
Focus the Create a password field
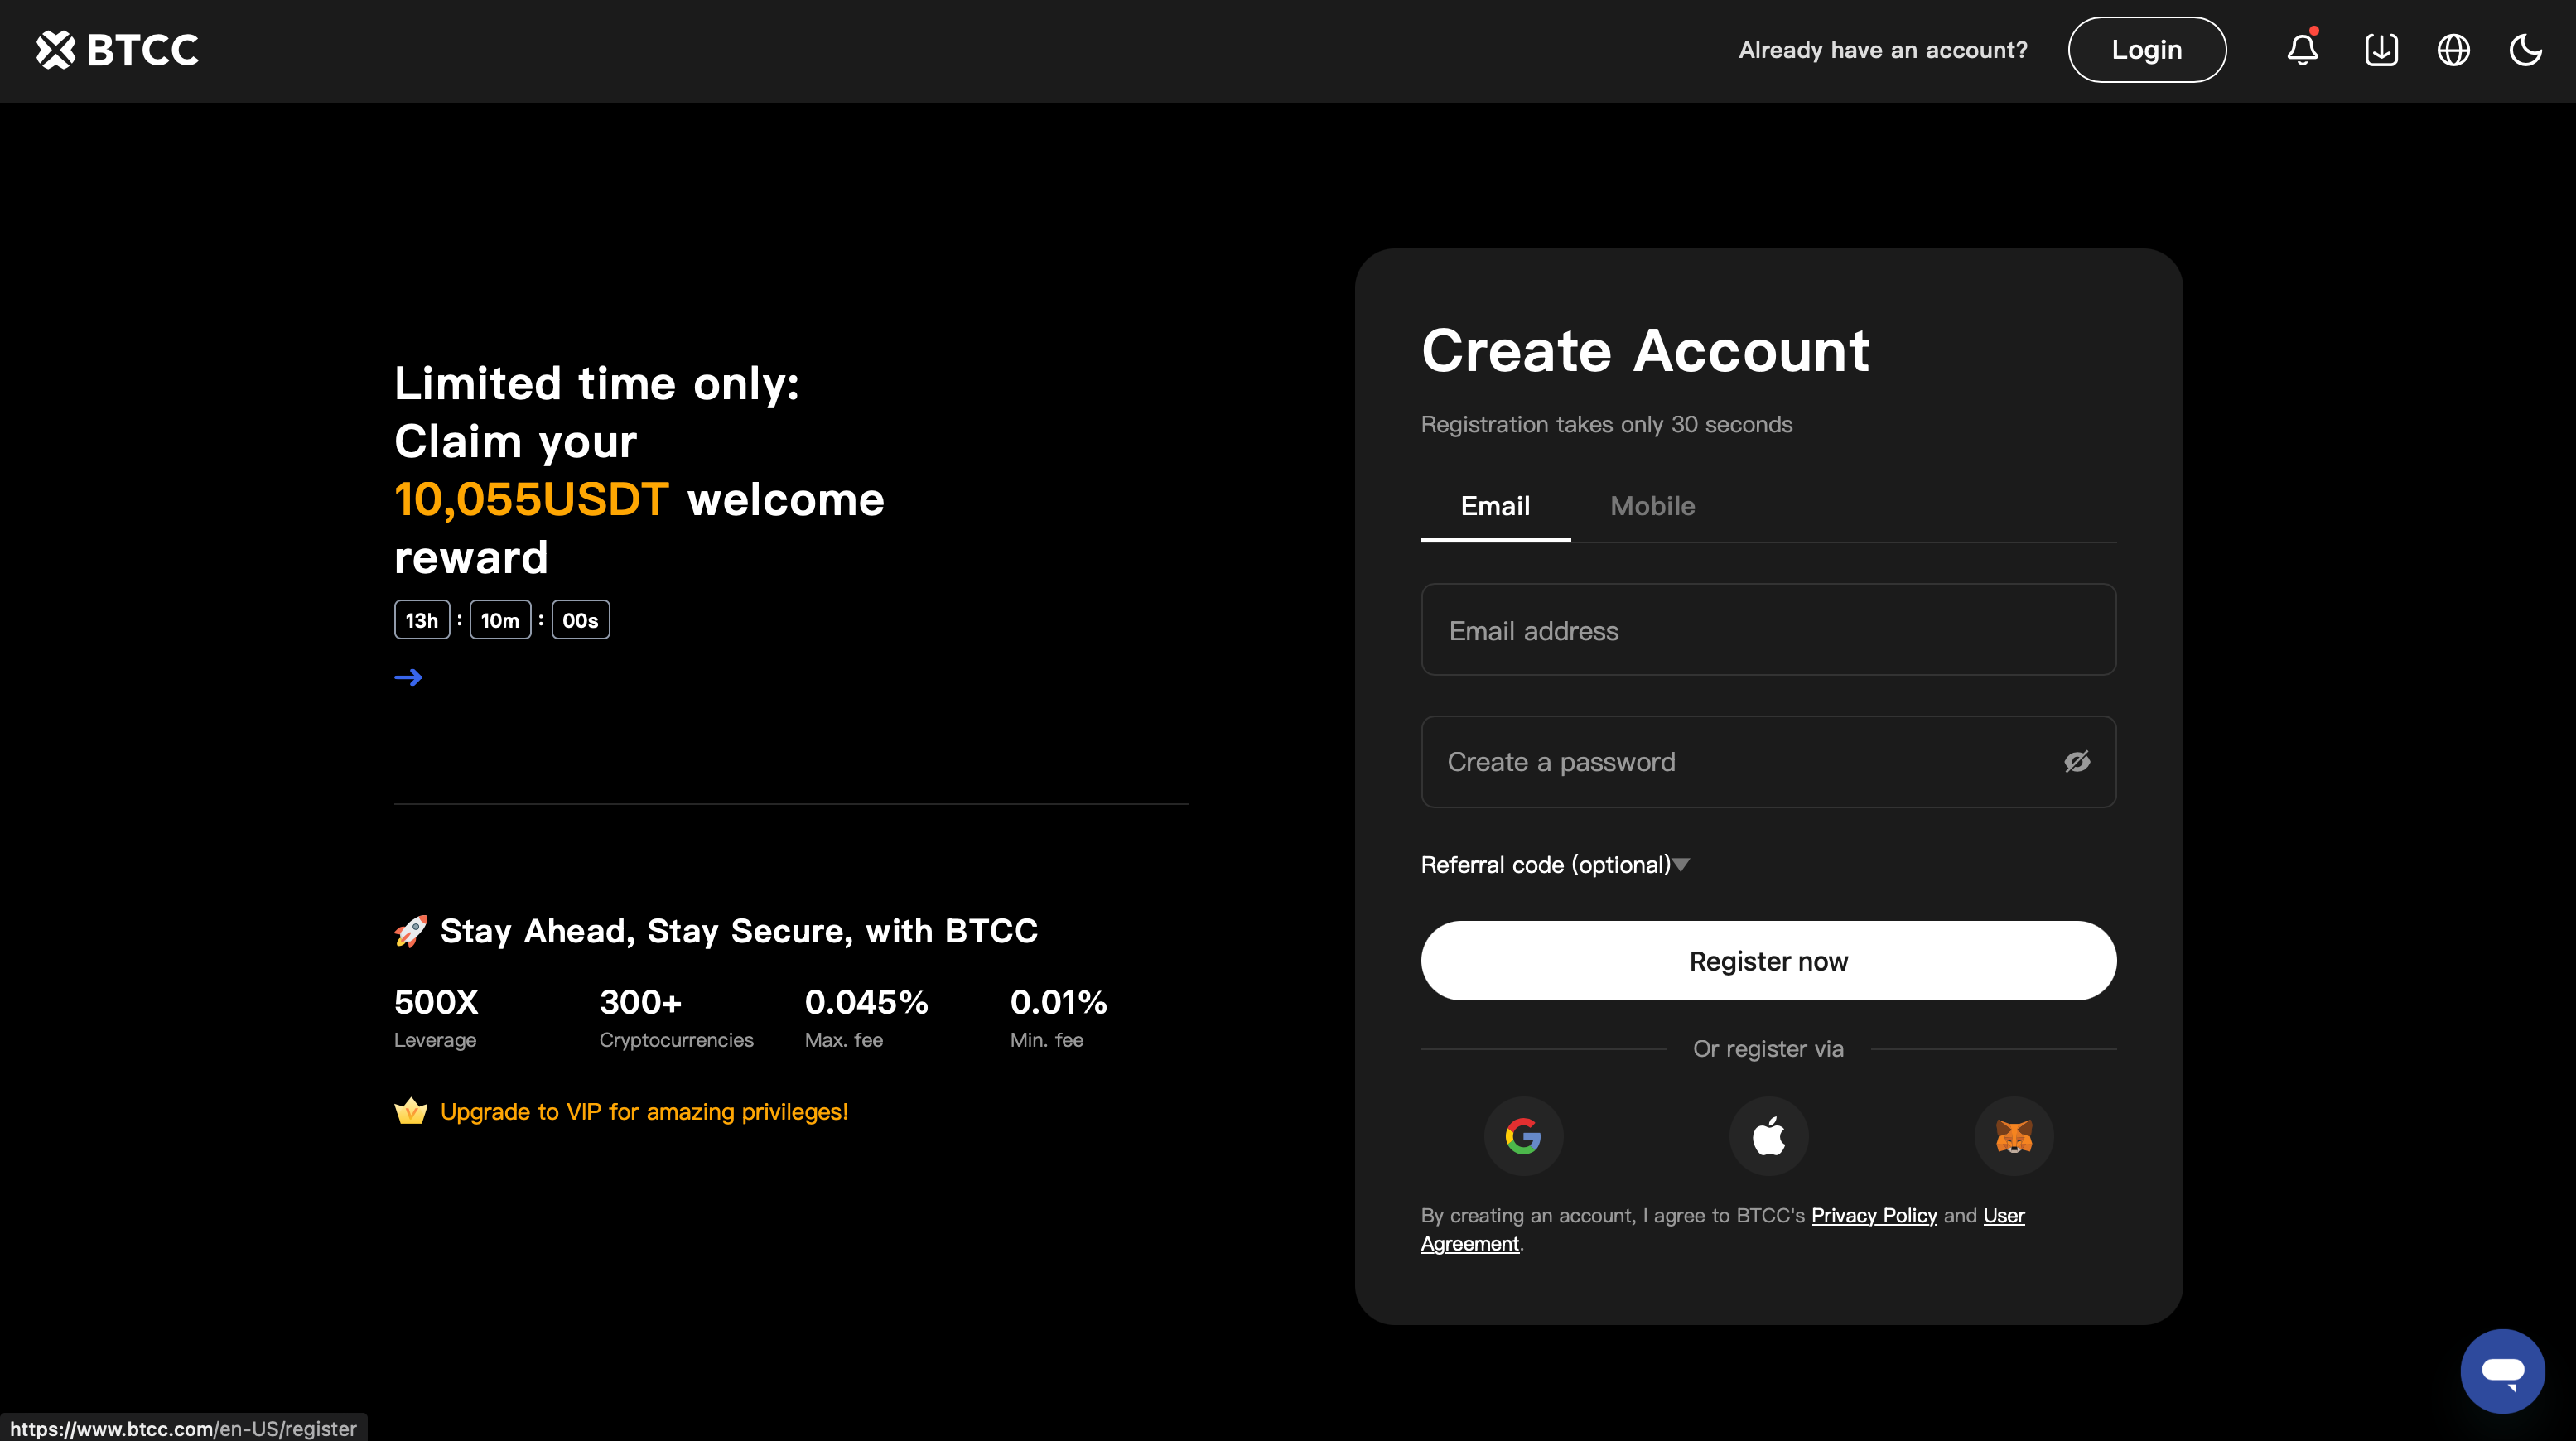(1768, 762)
